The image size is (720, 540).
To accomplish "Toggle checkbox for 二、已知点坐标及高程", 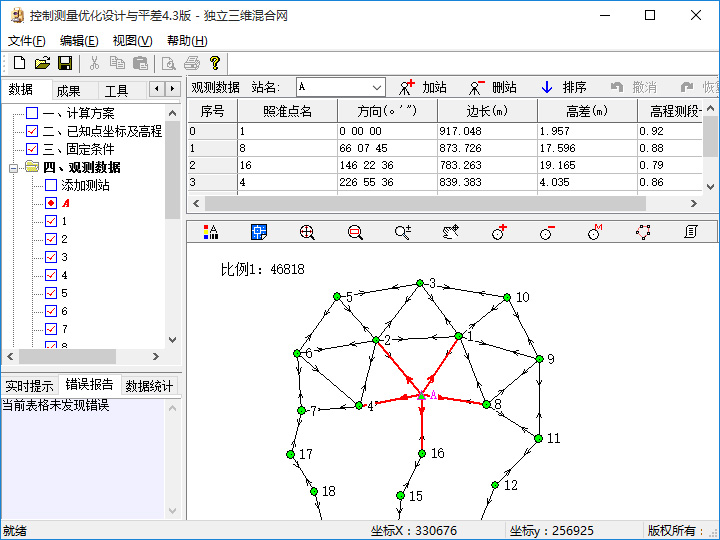I will pyautogui.click(x=32, y=131).
